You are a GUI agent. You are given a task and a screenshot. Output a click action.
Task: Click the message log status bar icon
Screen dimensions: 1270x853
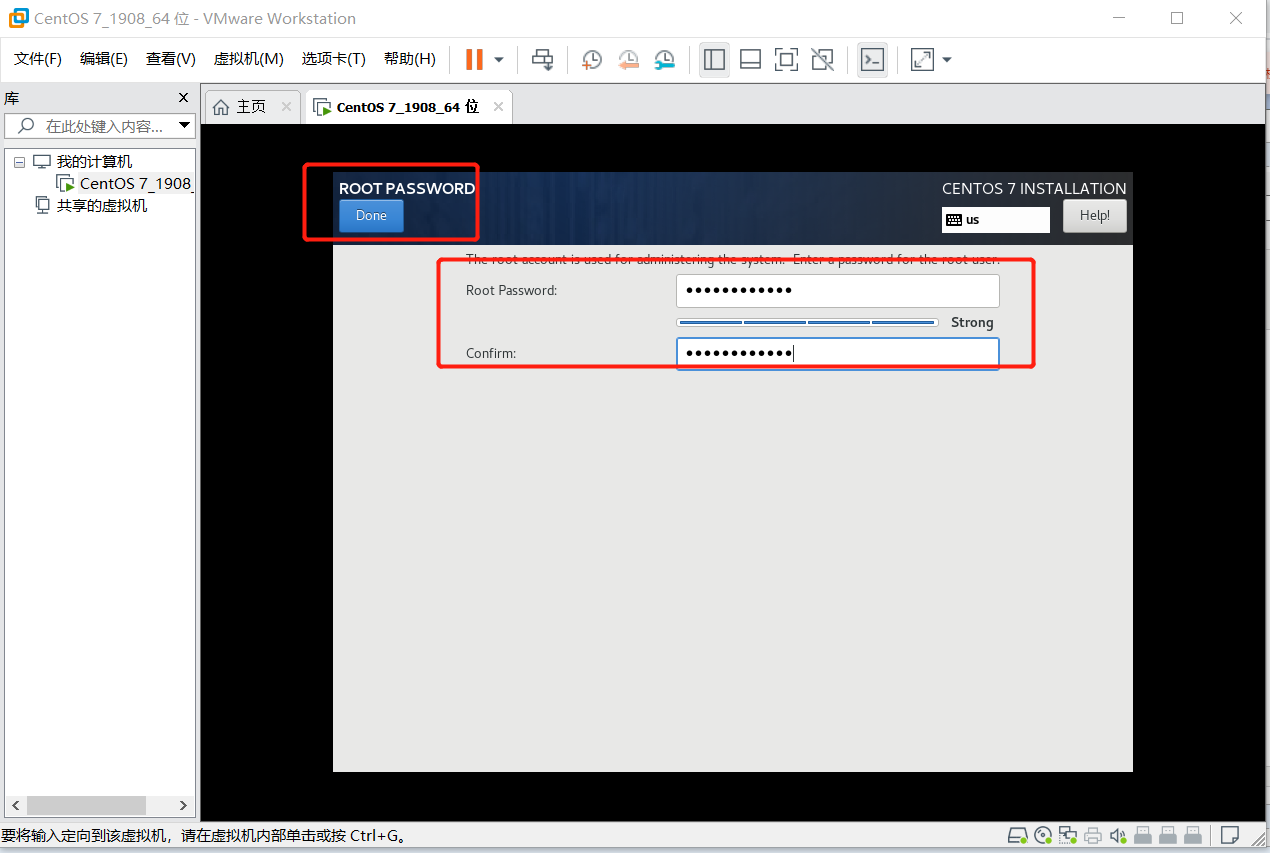click(x=1230, y=835)
